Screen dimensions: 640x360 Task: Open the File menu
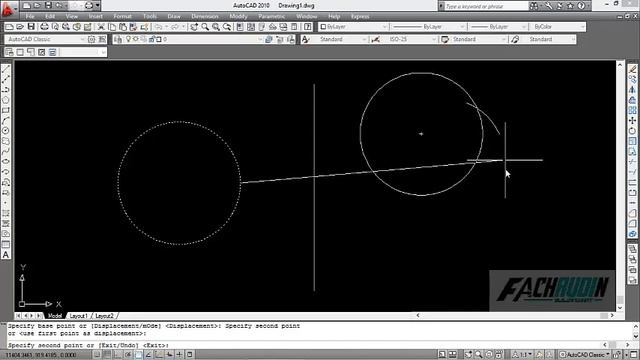[x=30, y=16]
